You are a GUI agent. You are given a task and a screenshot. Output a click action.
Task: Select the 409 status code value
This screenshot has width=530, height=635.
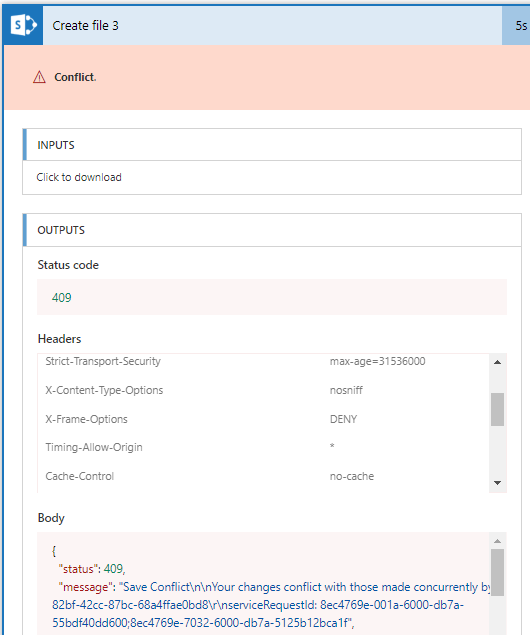click(62, 298)
